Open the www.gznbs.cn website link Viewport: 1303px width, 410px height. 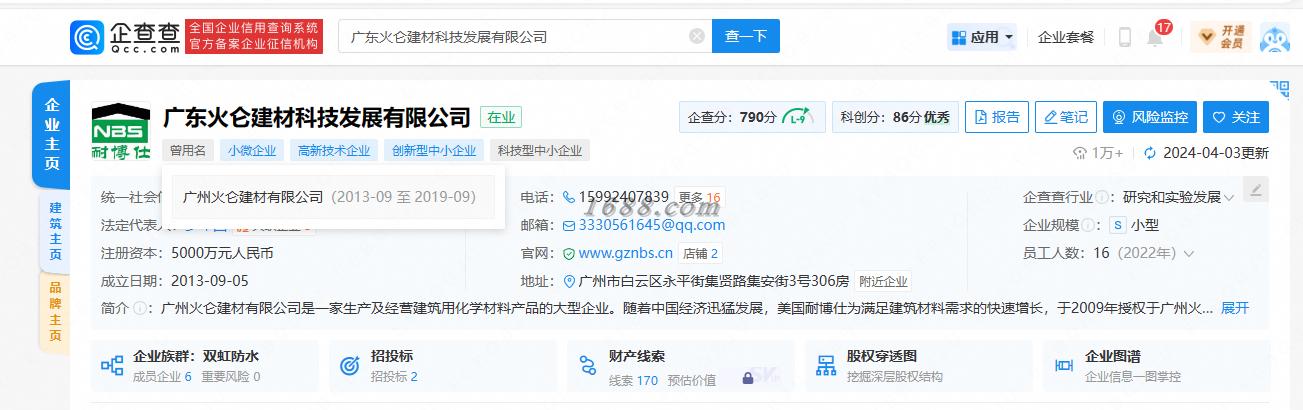point(626,253)
